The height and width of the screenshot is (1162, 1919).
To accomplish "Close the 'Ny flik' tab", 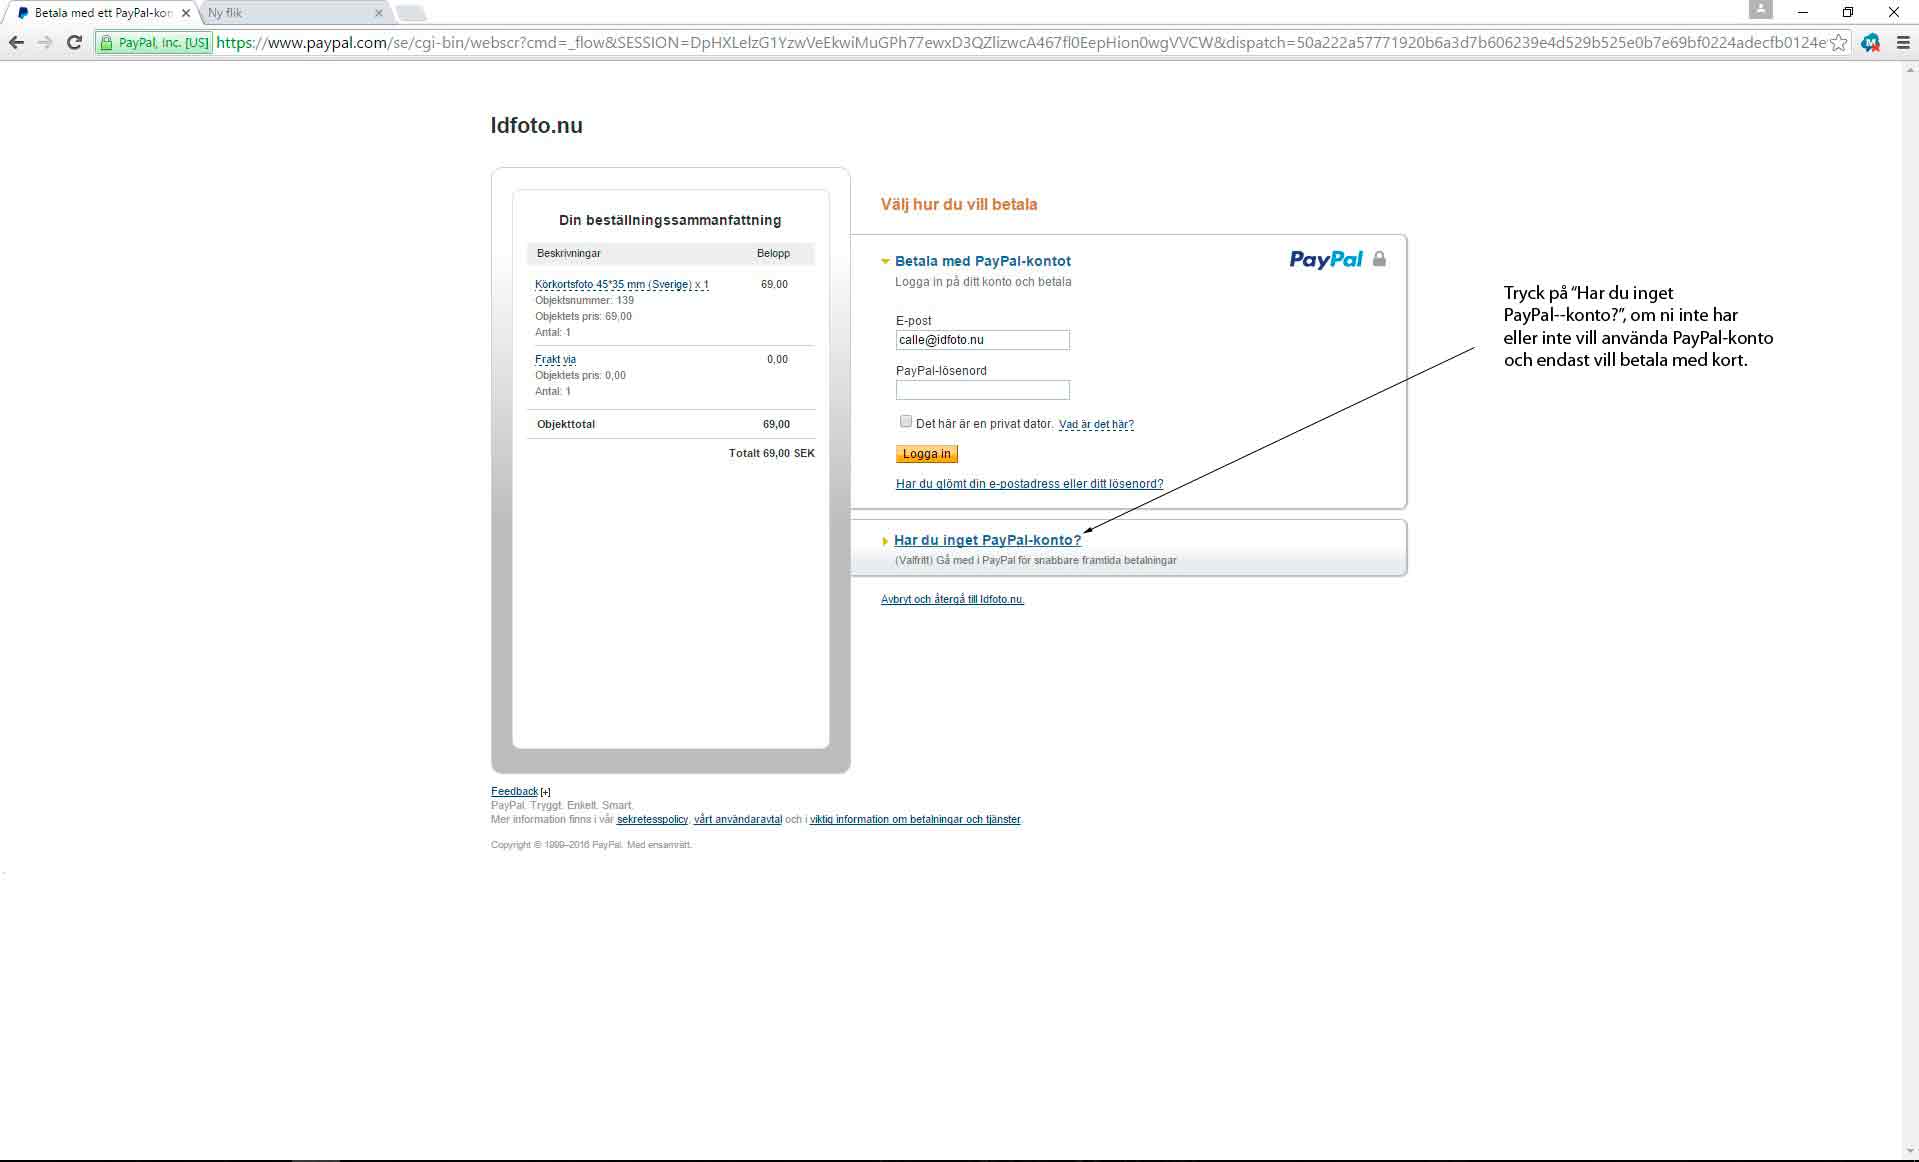I will click(x=378, y=13).
